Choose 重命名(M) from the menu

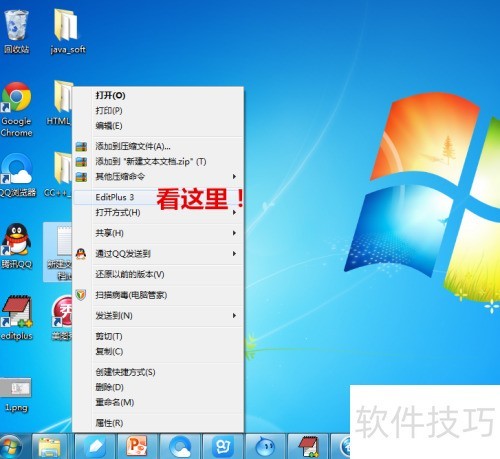point(158,402)
